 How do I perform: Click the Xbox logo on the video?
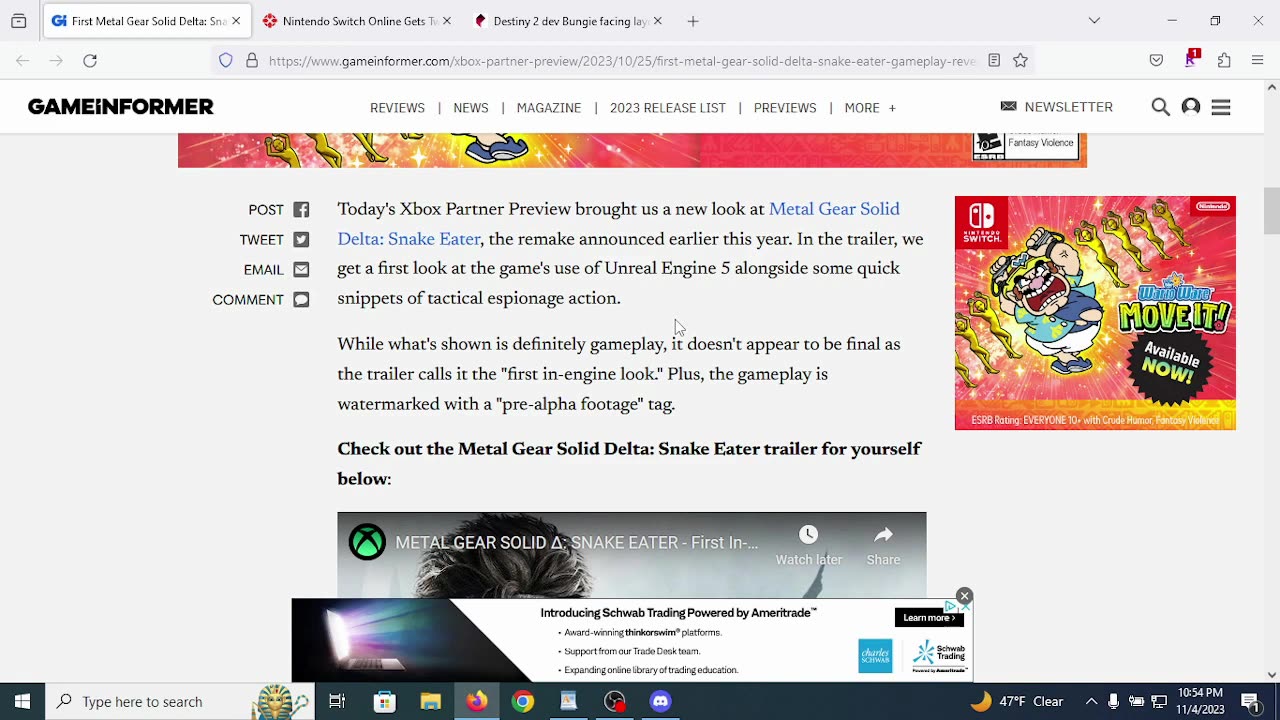pos(367,542)
